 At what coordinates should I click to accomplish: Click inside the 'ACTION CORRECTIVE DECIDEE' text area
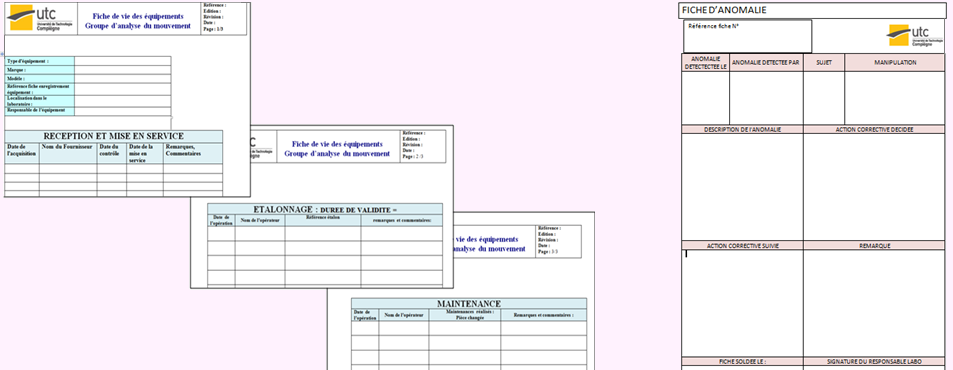coord(874,187)
